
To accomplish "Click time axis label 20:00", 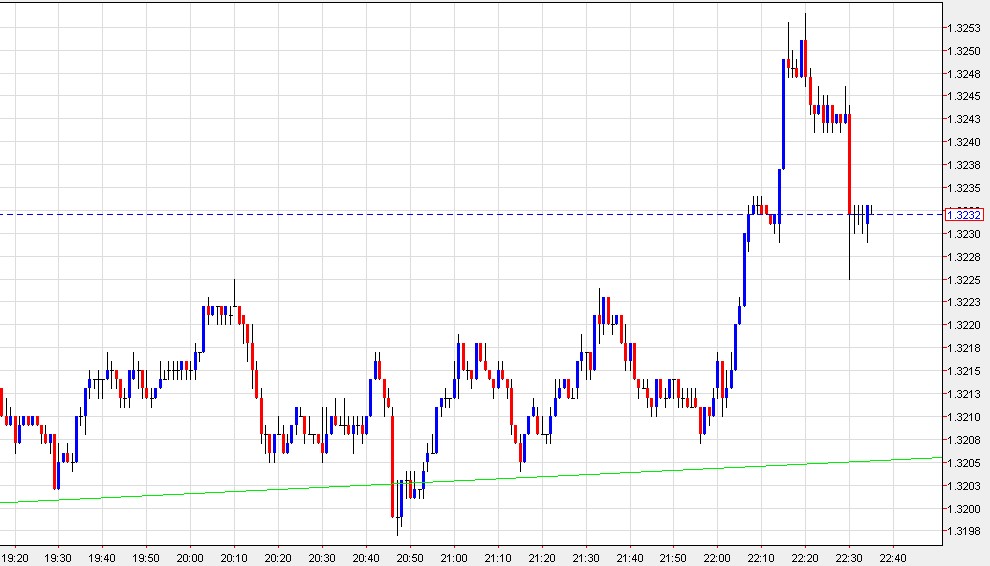I will tap(190, 558).
